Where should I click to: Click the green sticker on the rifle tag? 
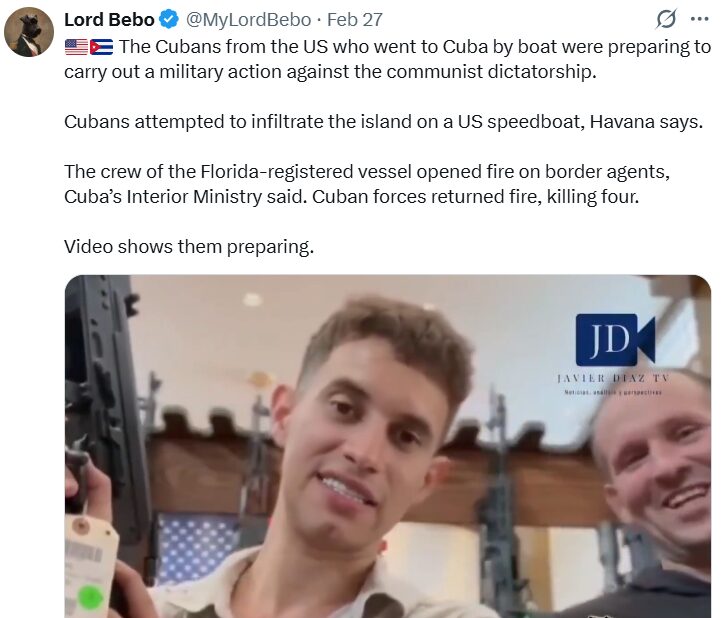[x=90, y=597]
